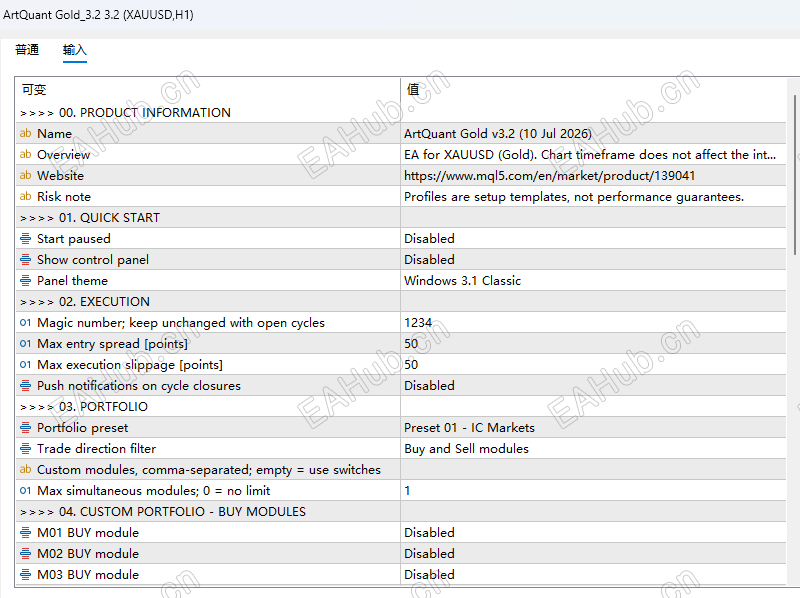This screenshot has width=800, height=598.
Task: Click the ab icon next to Overview
Action: click(26, 155)
